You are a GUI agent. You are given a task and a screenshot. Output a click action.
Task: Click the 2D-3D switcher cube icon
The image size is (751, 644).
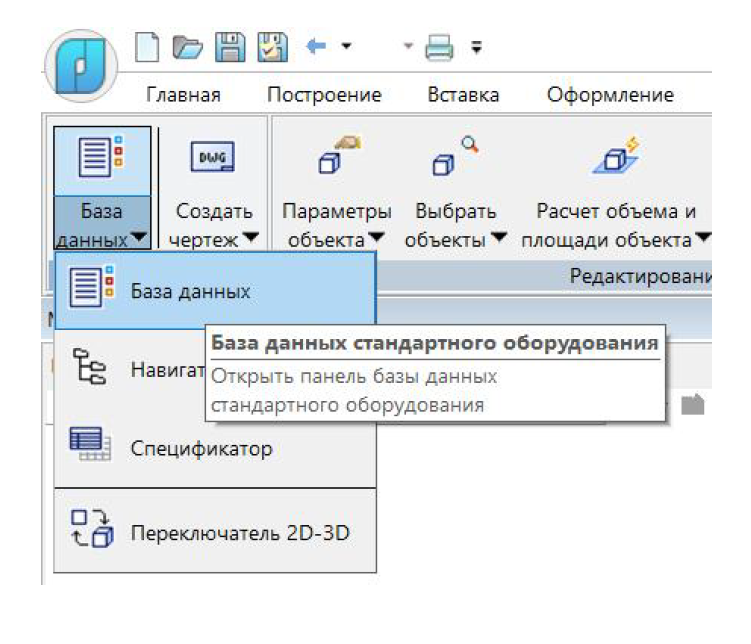(x=92, y=528)
